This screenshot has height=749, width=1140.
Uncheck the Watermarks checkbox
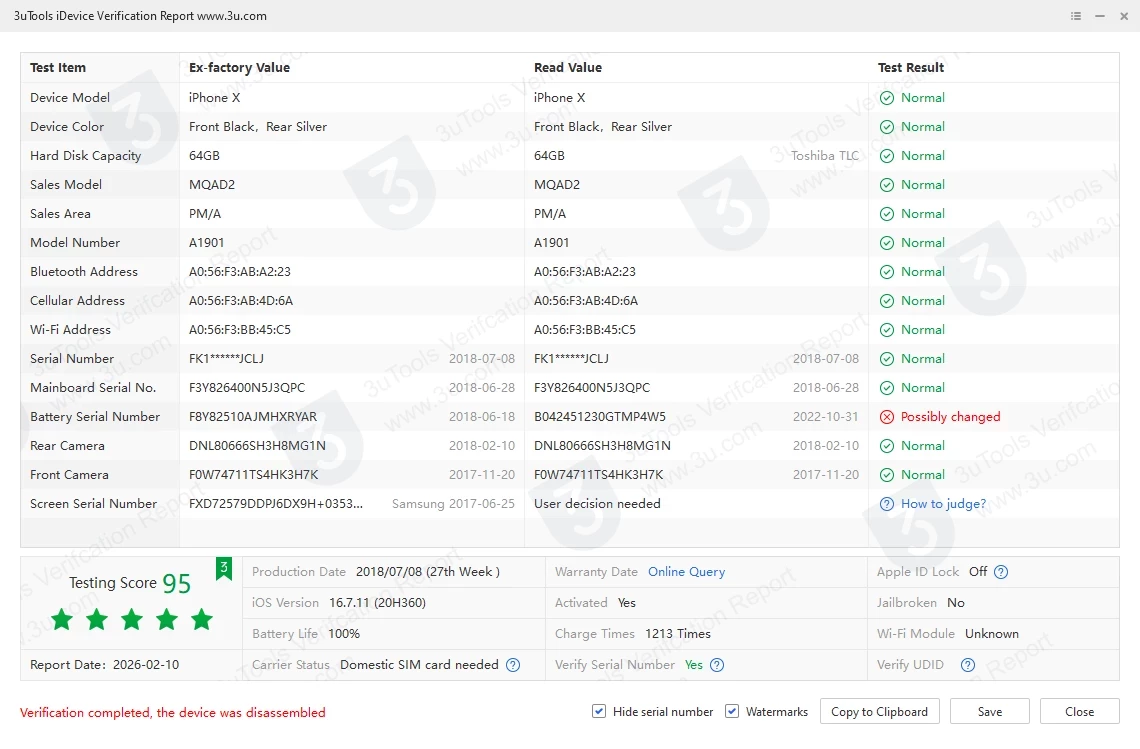732,712
